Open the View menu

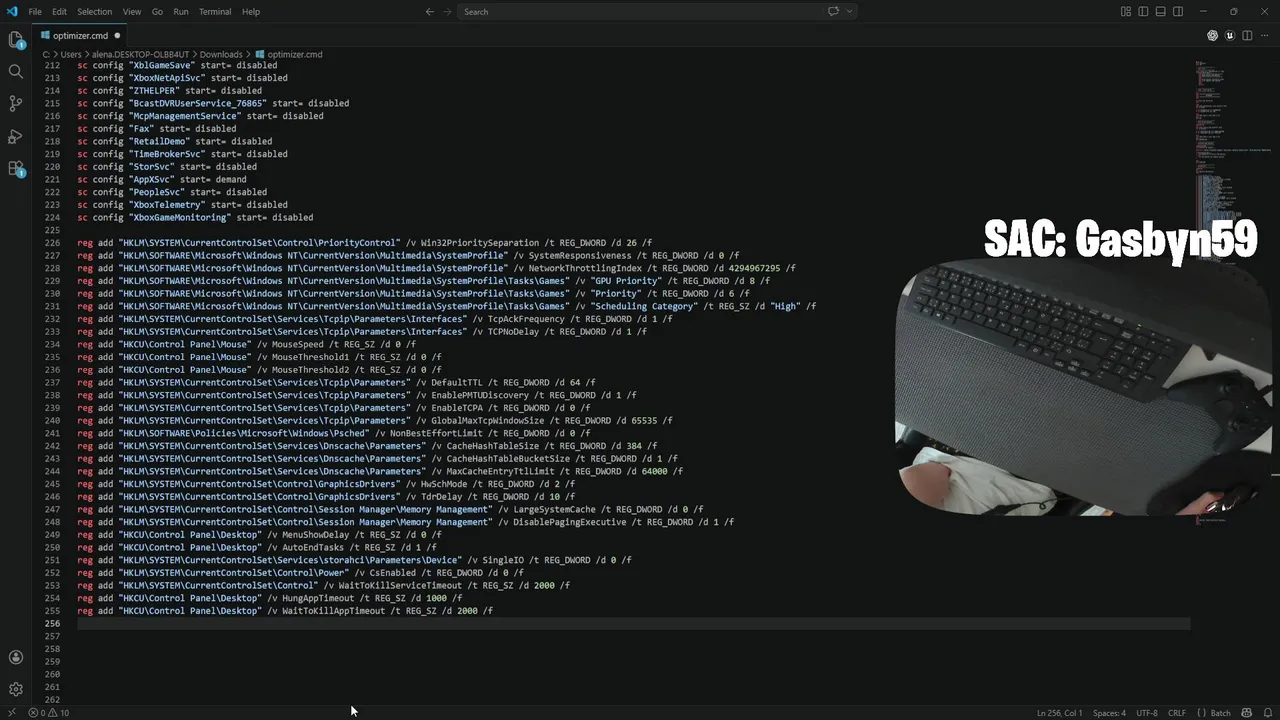[x=131, y=11]
